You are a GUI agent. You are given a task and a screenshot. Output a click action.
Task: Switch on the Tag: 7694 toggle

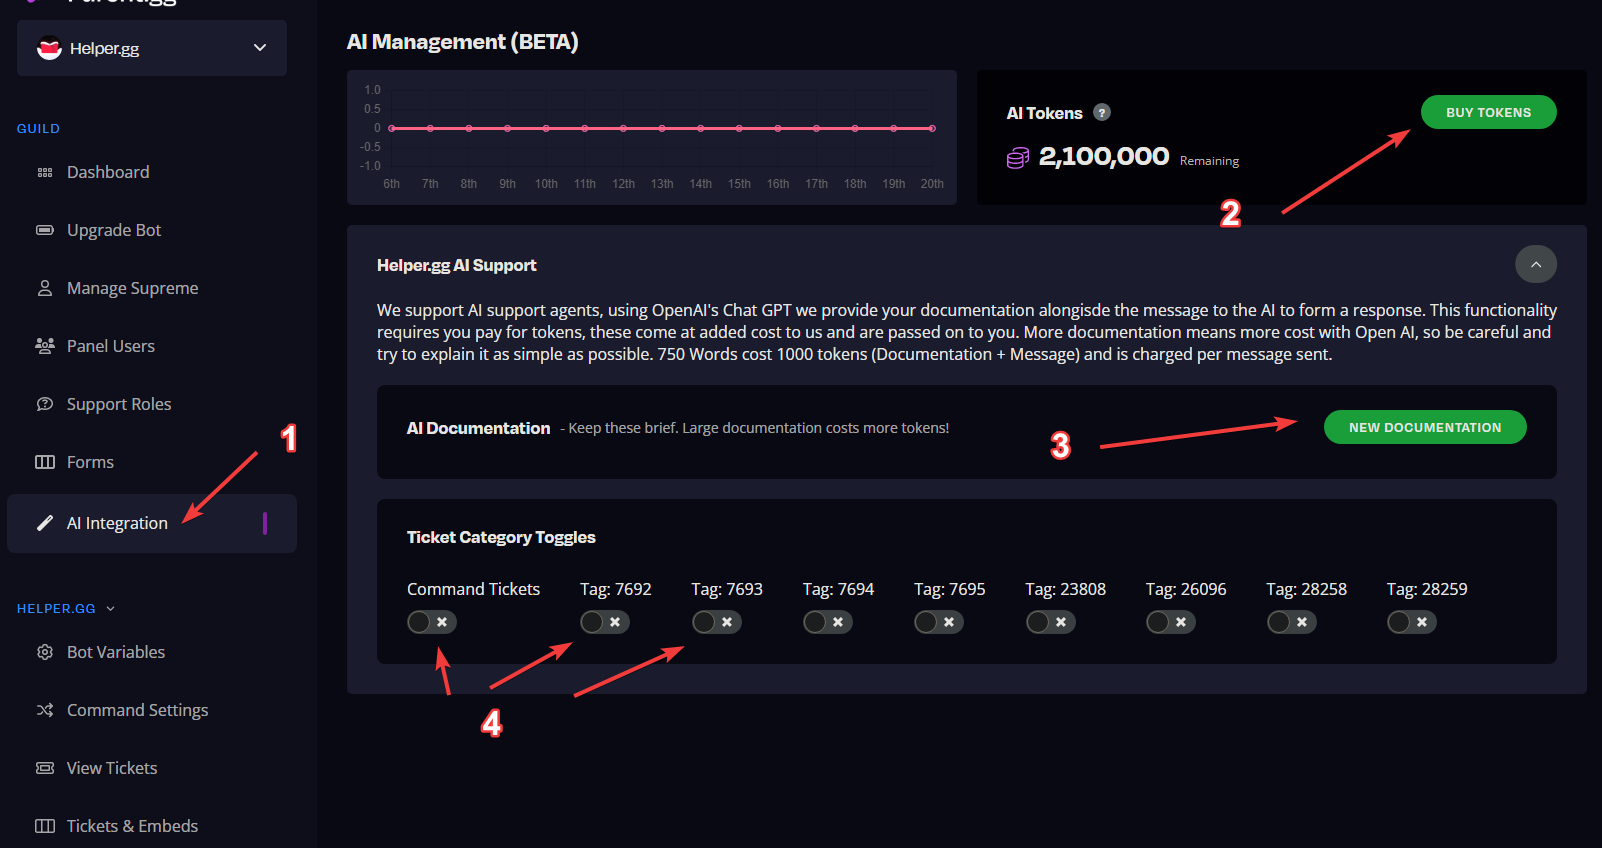(828, 622)
